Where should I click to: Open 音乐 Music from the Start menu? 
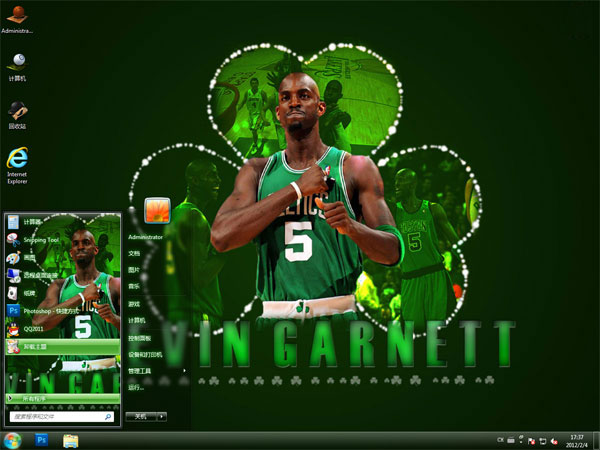[134, 286]
